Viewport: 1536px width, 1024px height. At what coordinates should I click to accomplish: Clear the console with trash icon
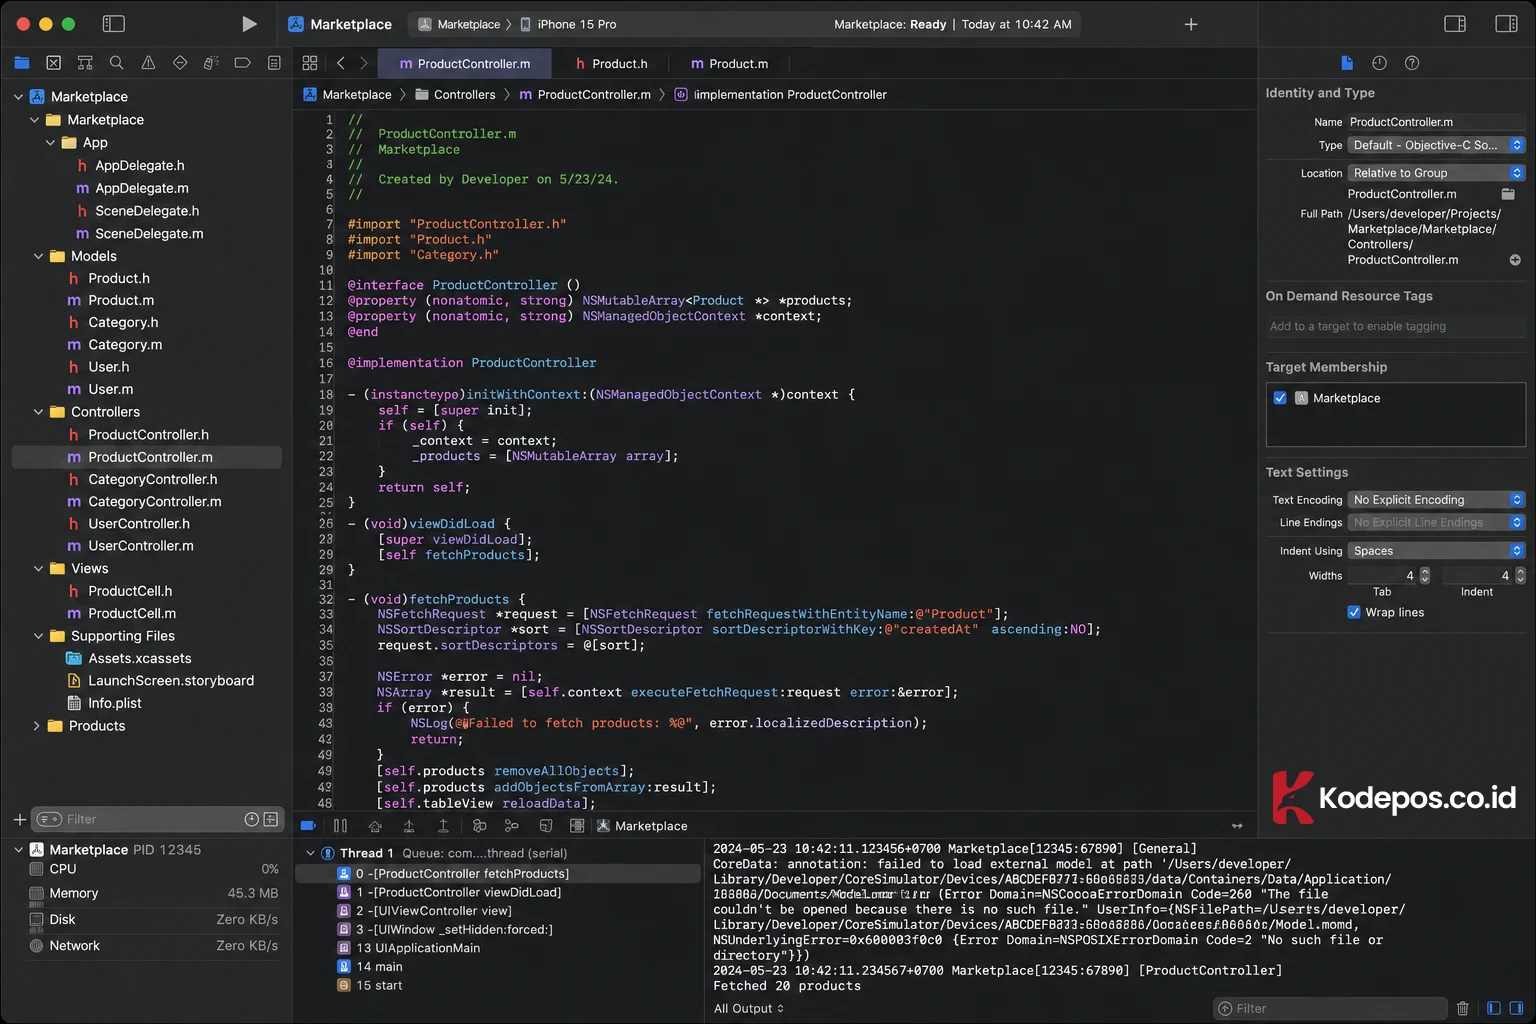pyautogui.click(x=1463, y=1008)
